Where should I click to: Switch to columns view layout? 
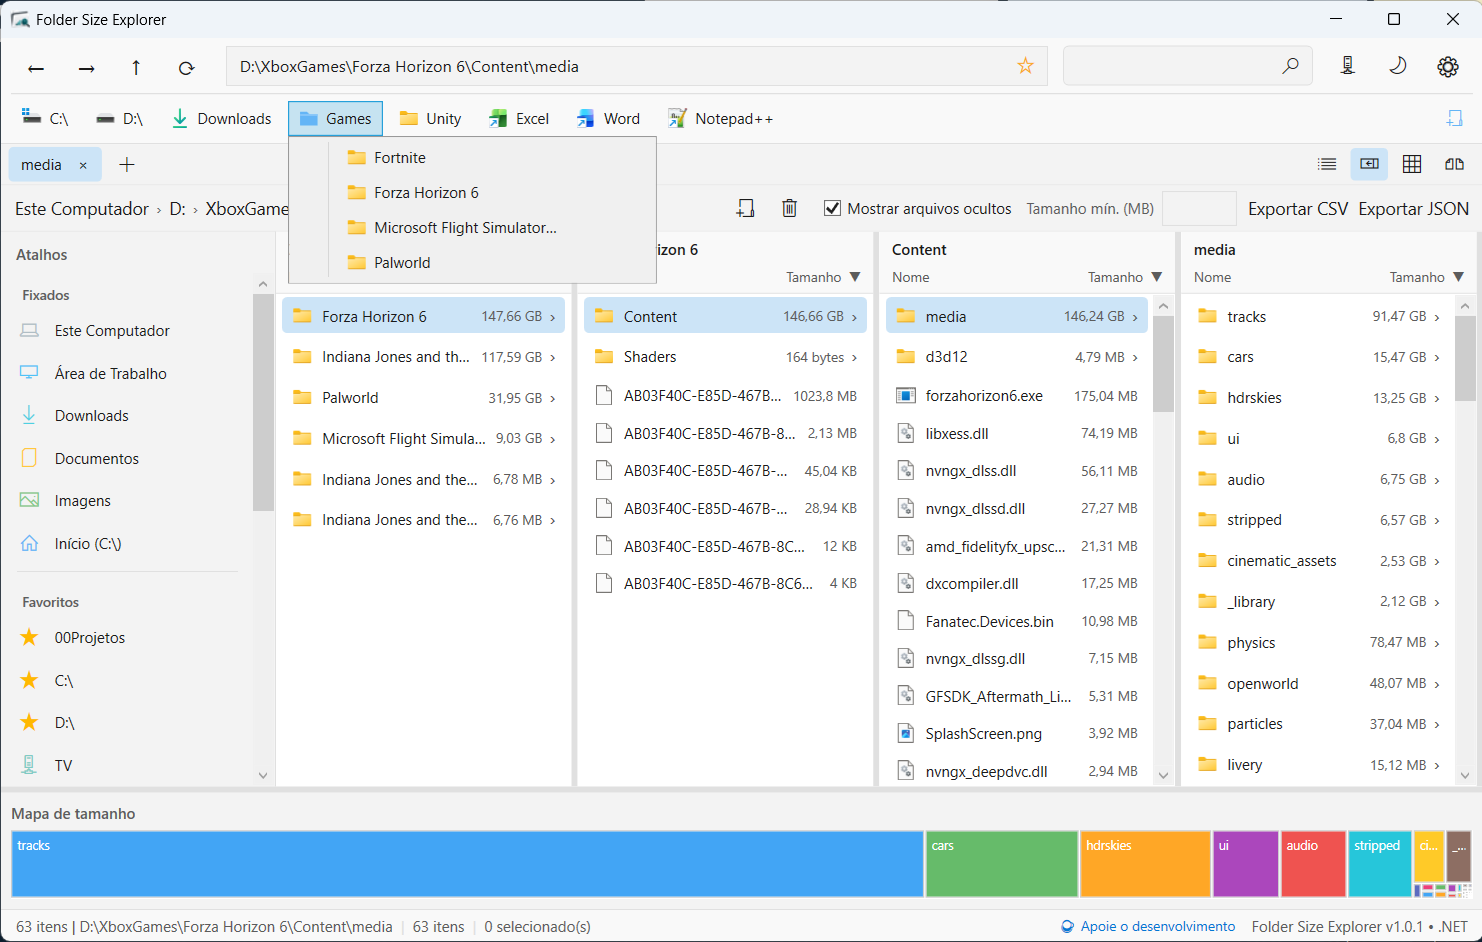[x=1369, y=164]
